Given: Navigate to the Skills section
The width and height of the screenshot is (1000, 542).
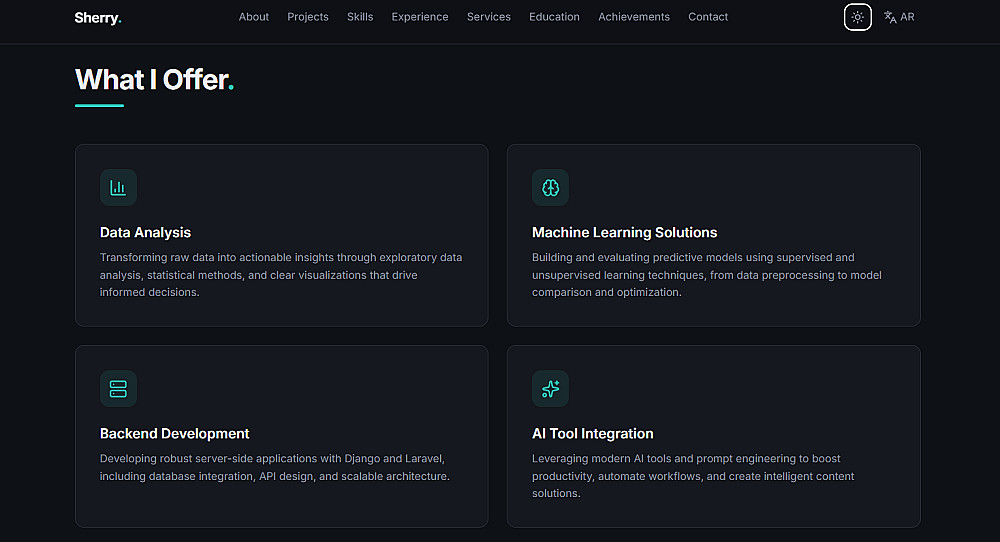Looking at the screenshot, I should click(360, 17).
